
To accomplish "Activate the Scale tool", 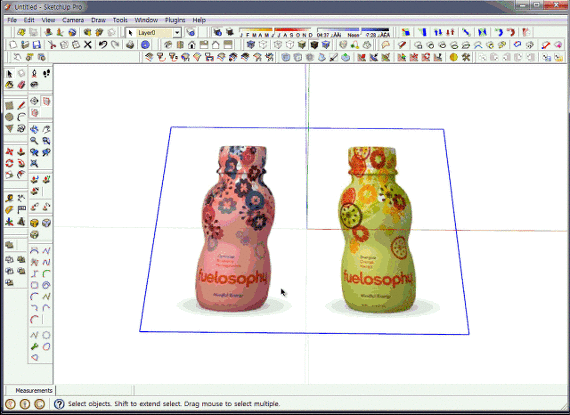I will 9,174.
